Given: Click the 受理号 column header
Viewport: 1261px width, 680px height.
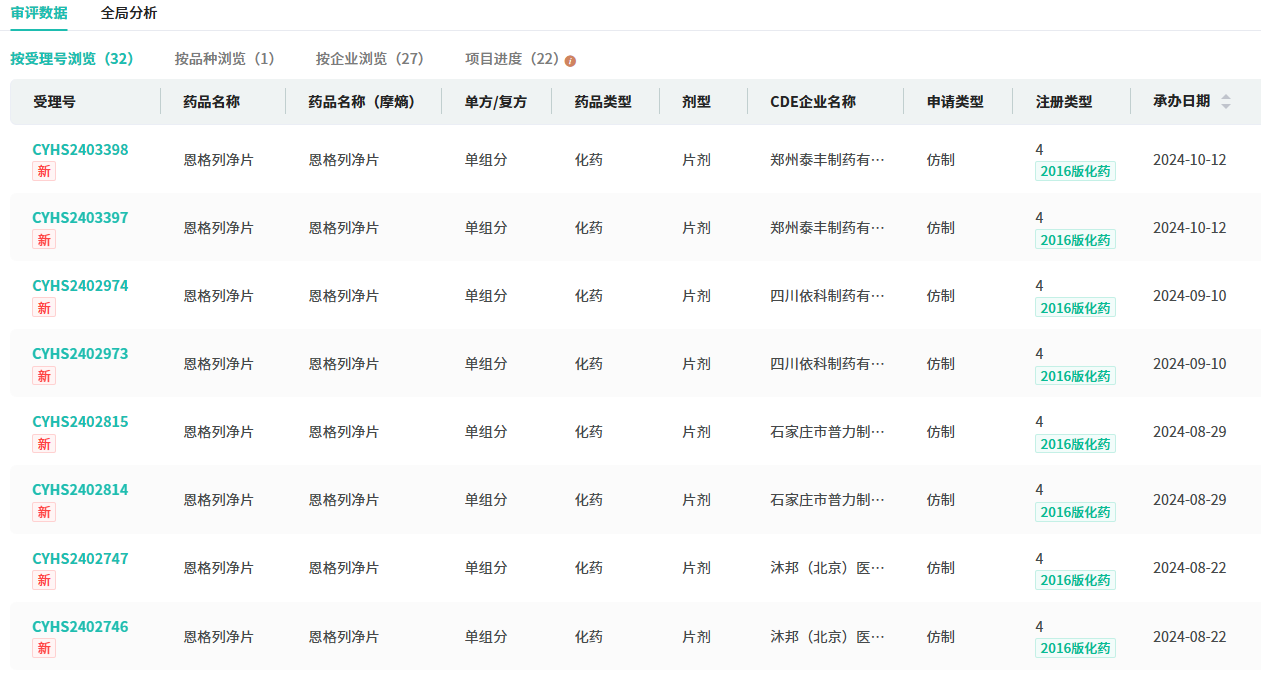Looking at the screenshot, I should coord(54,102).
